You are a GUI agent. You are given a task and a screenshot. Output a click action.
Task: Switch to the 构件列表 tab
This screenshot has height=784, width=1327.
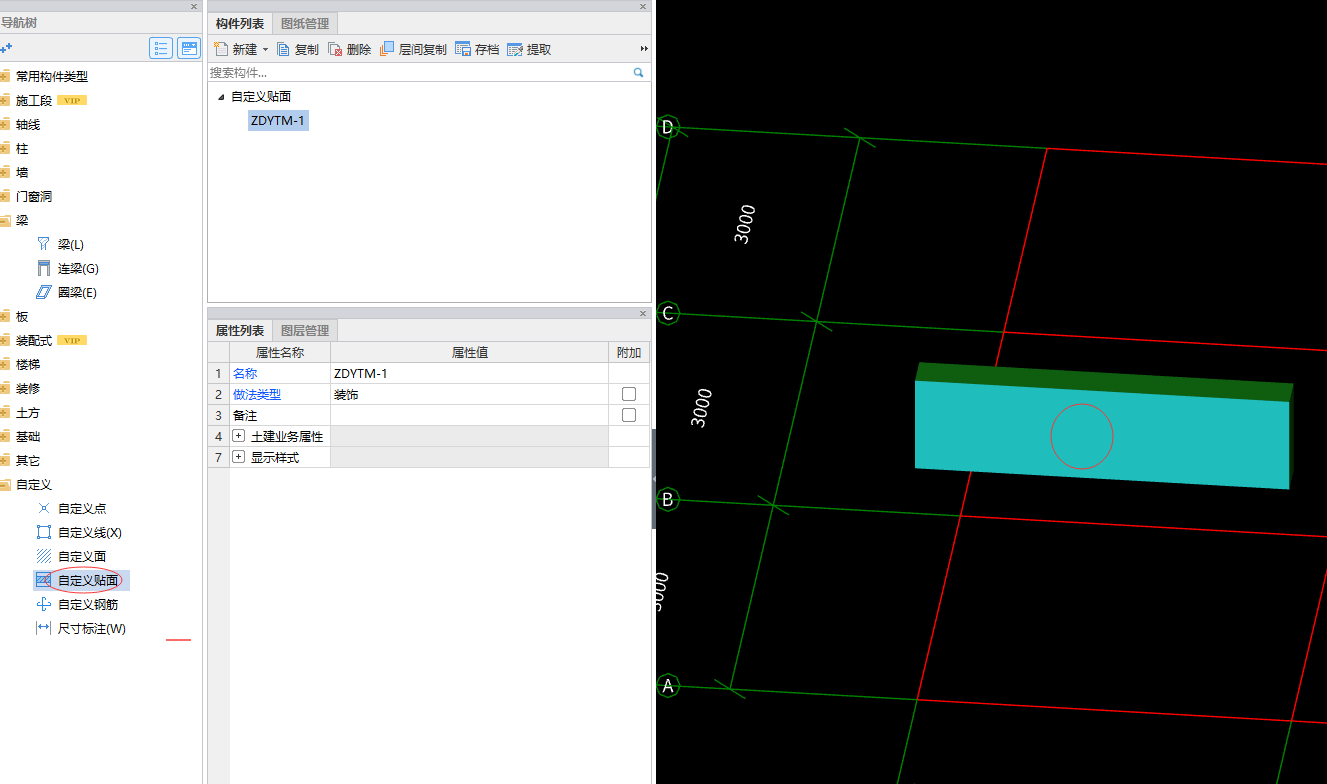240,23
